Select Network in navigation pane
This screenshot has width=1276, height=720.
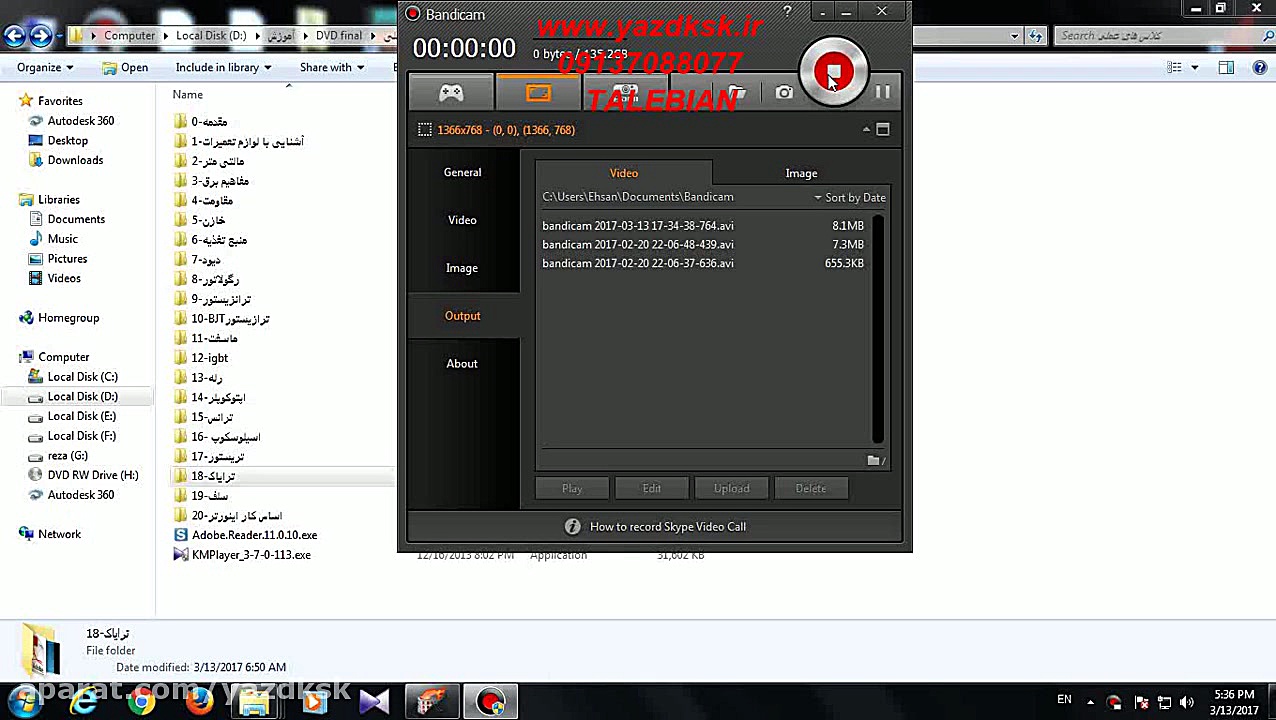coord(59,534)
